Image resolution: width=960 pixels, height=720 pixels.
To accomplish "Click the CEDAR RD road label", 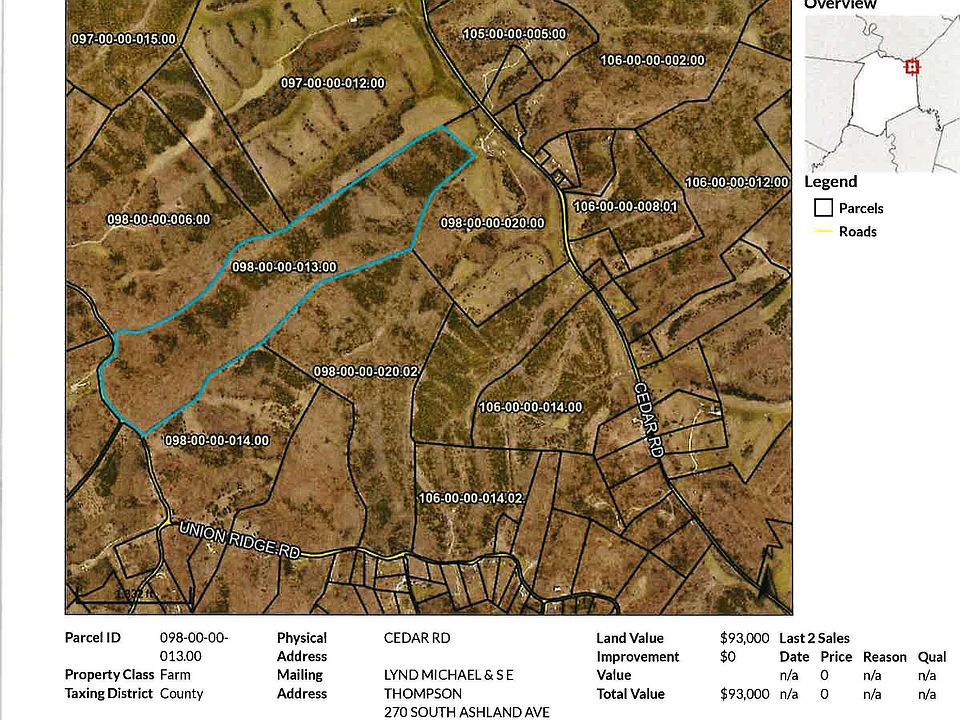I will pyautogui.click(x=648, y=420).
